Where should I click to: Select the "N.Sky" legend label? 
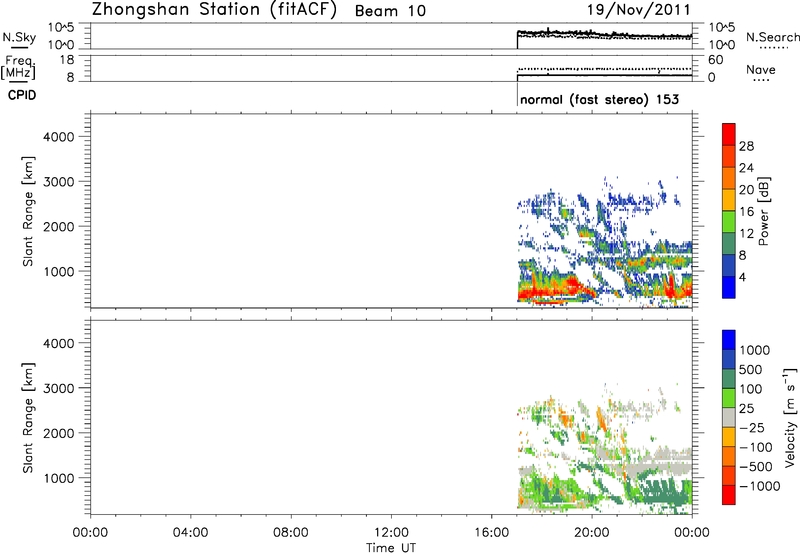19,37
